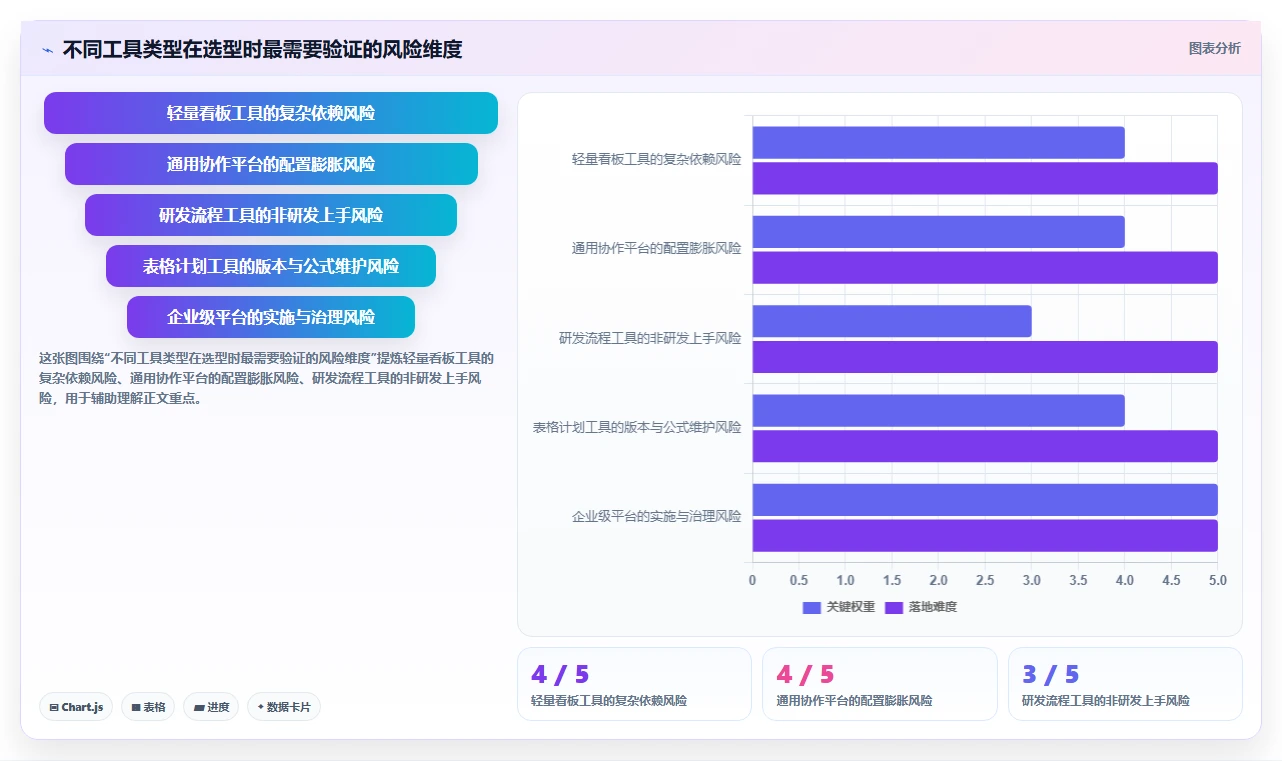Click the page title 不同工具类型在选型时最需要验证的风险维度
1282x761 pixels.
pyautogui.click(x=262, y=50)
